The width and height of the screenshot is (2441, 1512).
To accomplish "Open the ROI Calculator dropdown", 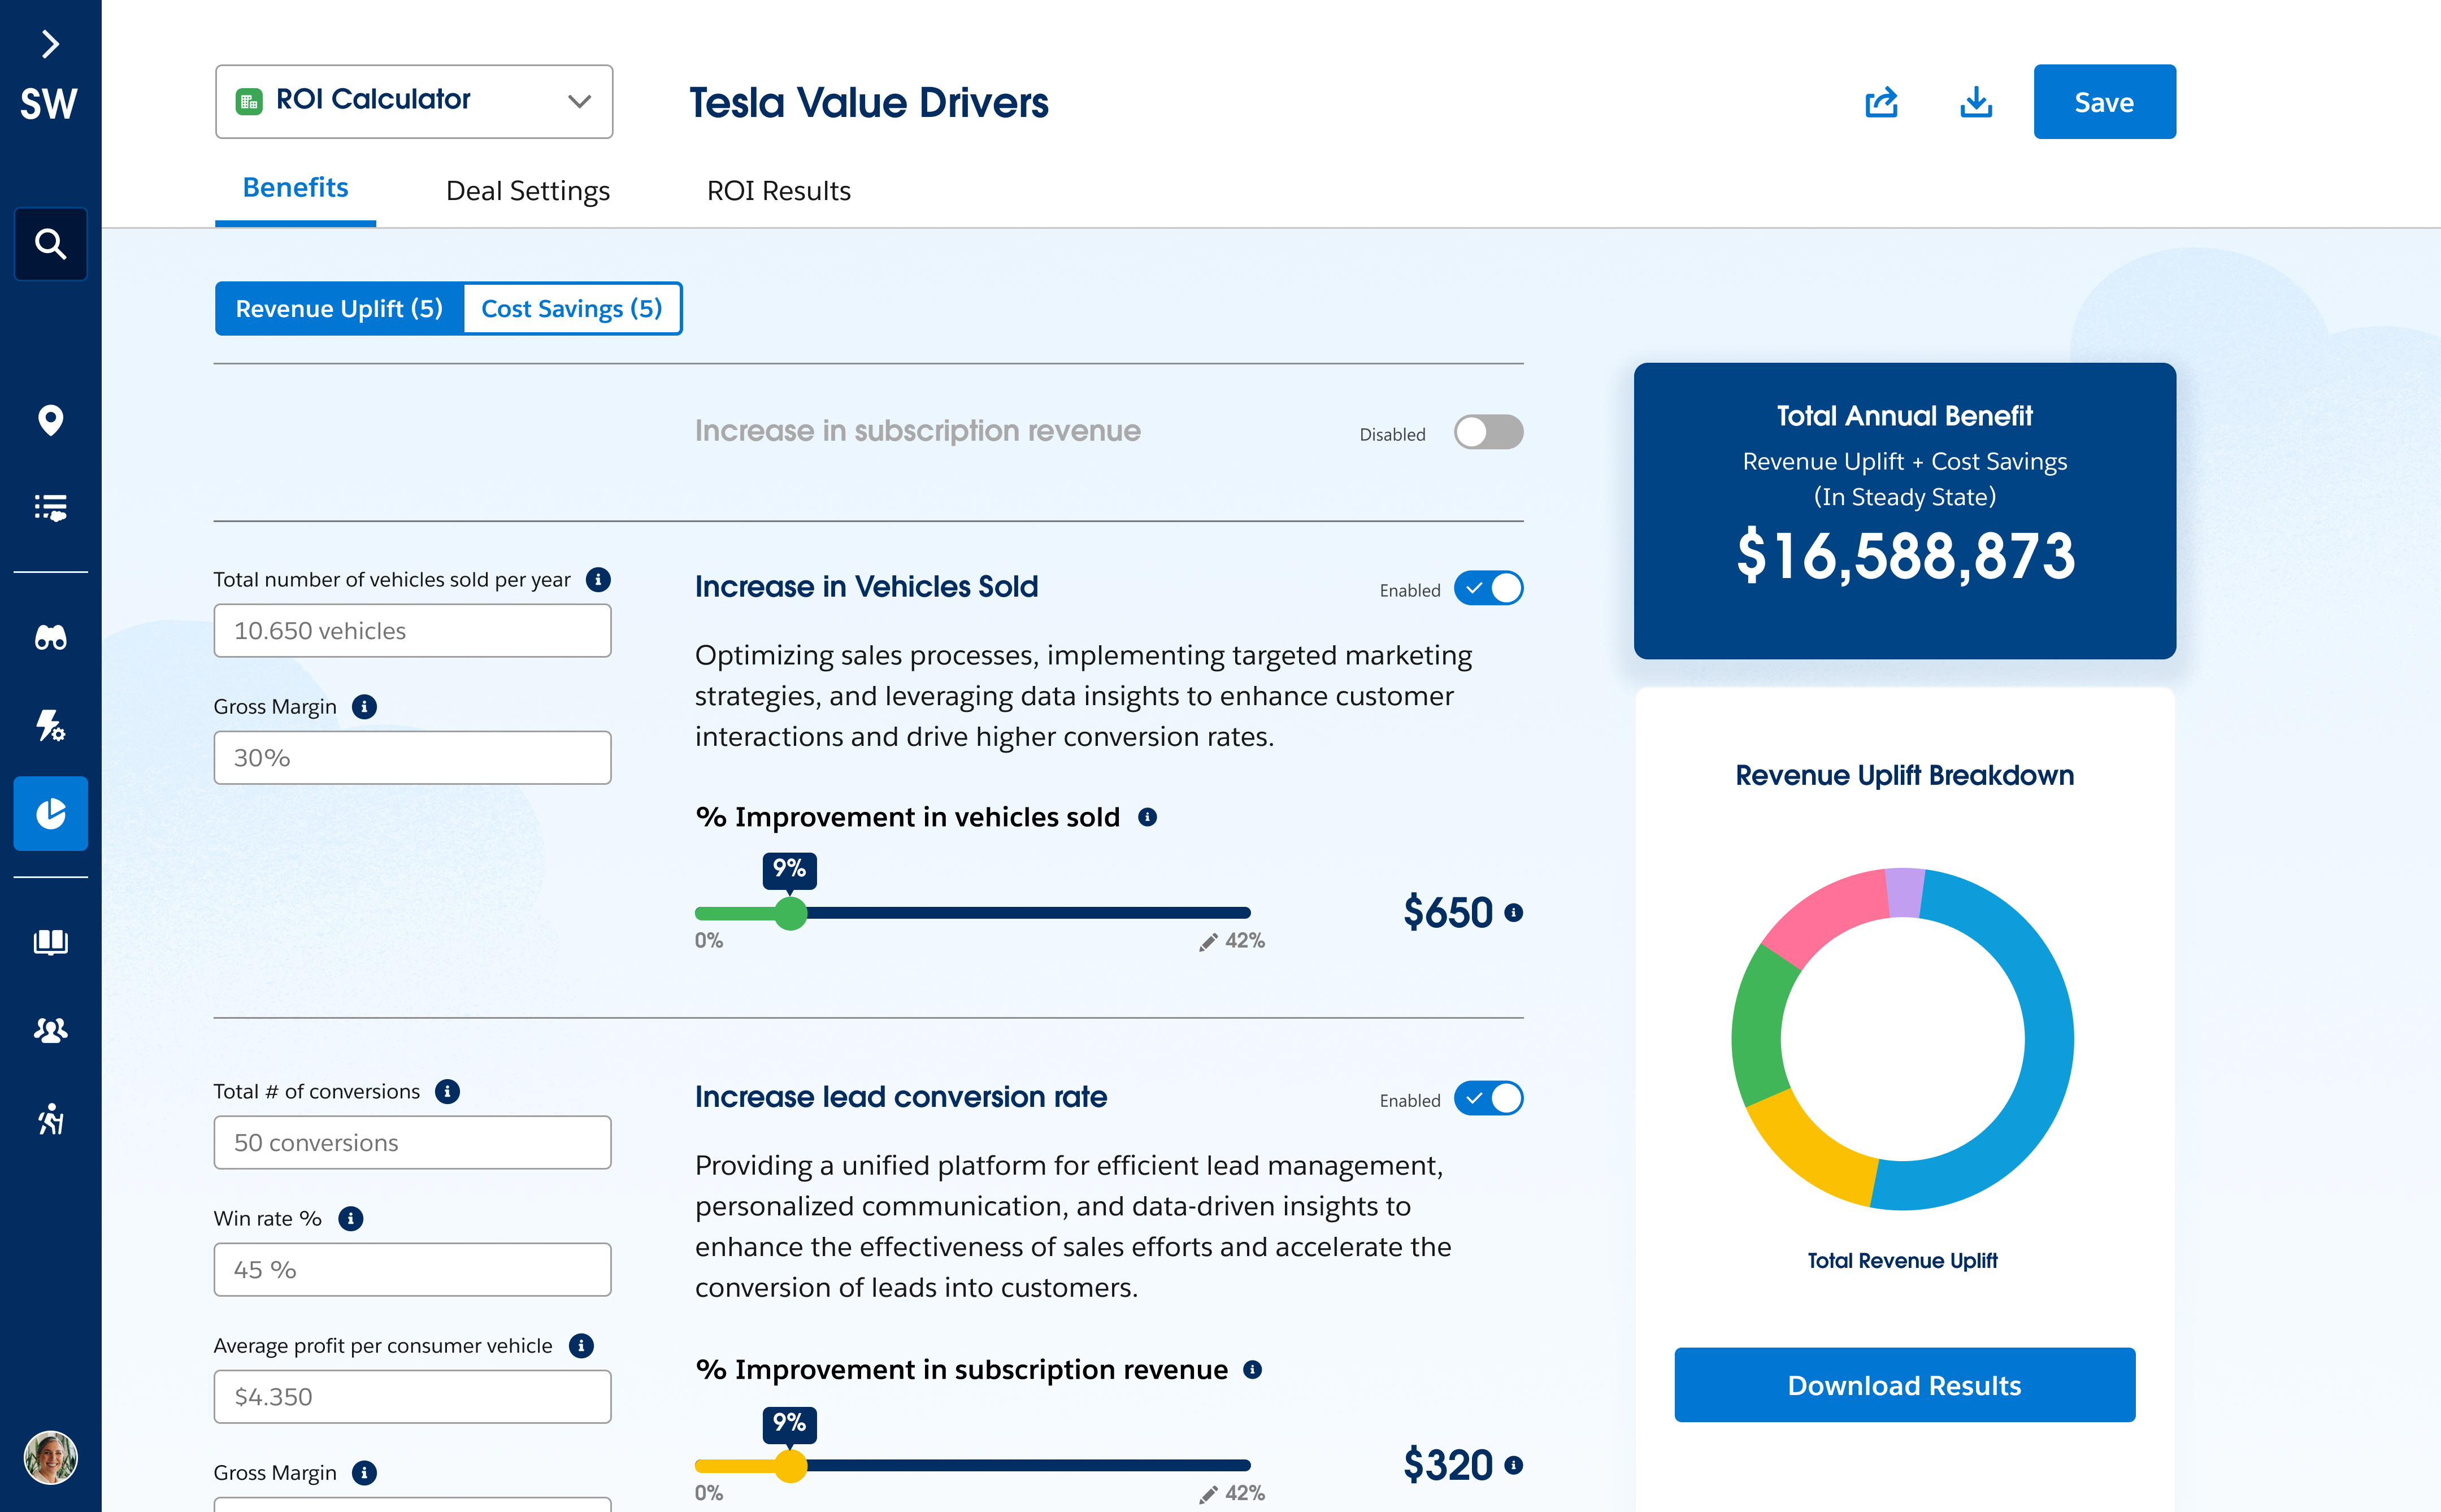I will point(414,101).
